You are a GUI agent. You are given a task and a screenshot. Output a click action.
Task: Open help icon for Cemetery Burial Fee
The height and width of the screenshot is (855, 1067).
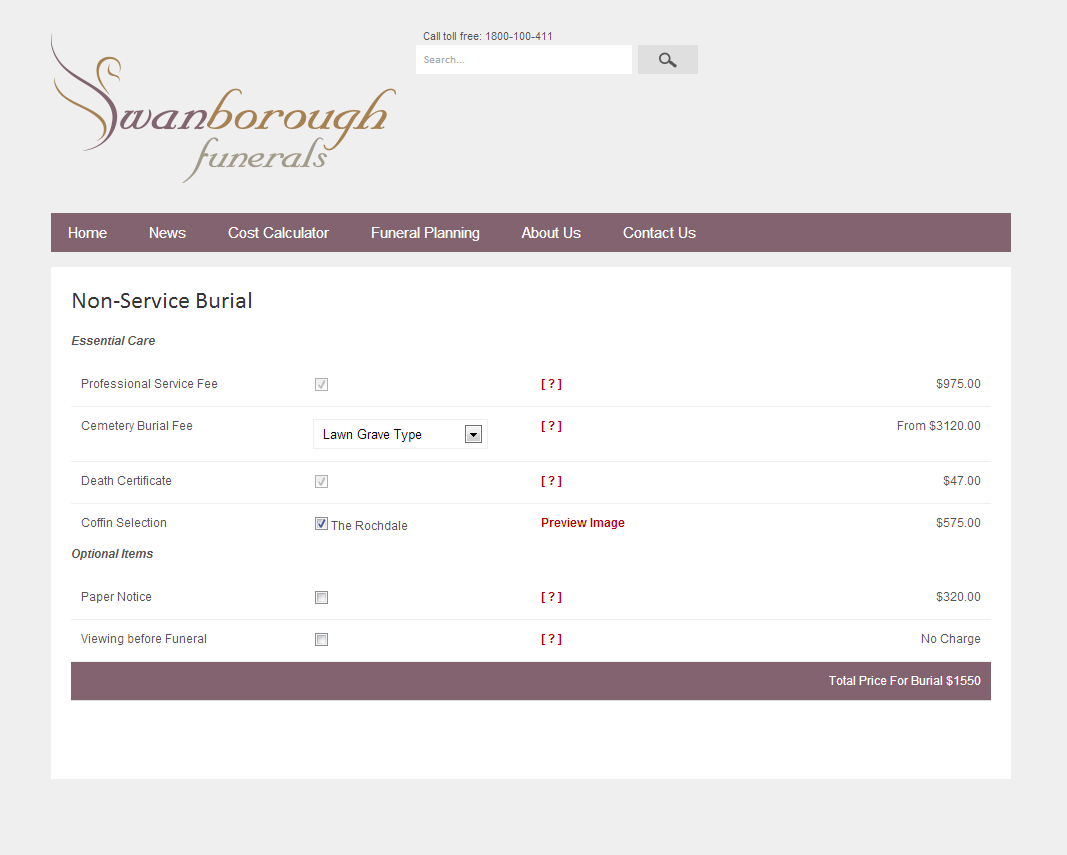coord(551,426)
